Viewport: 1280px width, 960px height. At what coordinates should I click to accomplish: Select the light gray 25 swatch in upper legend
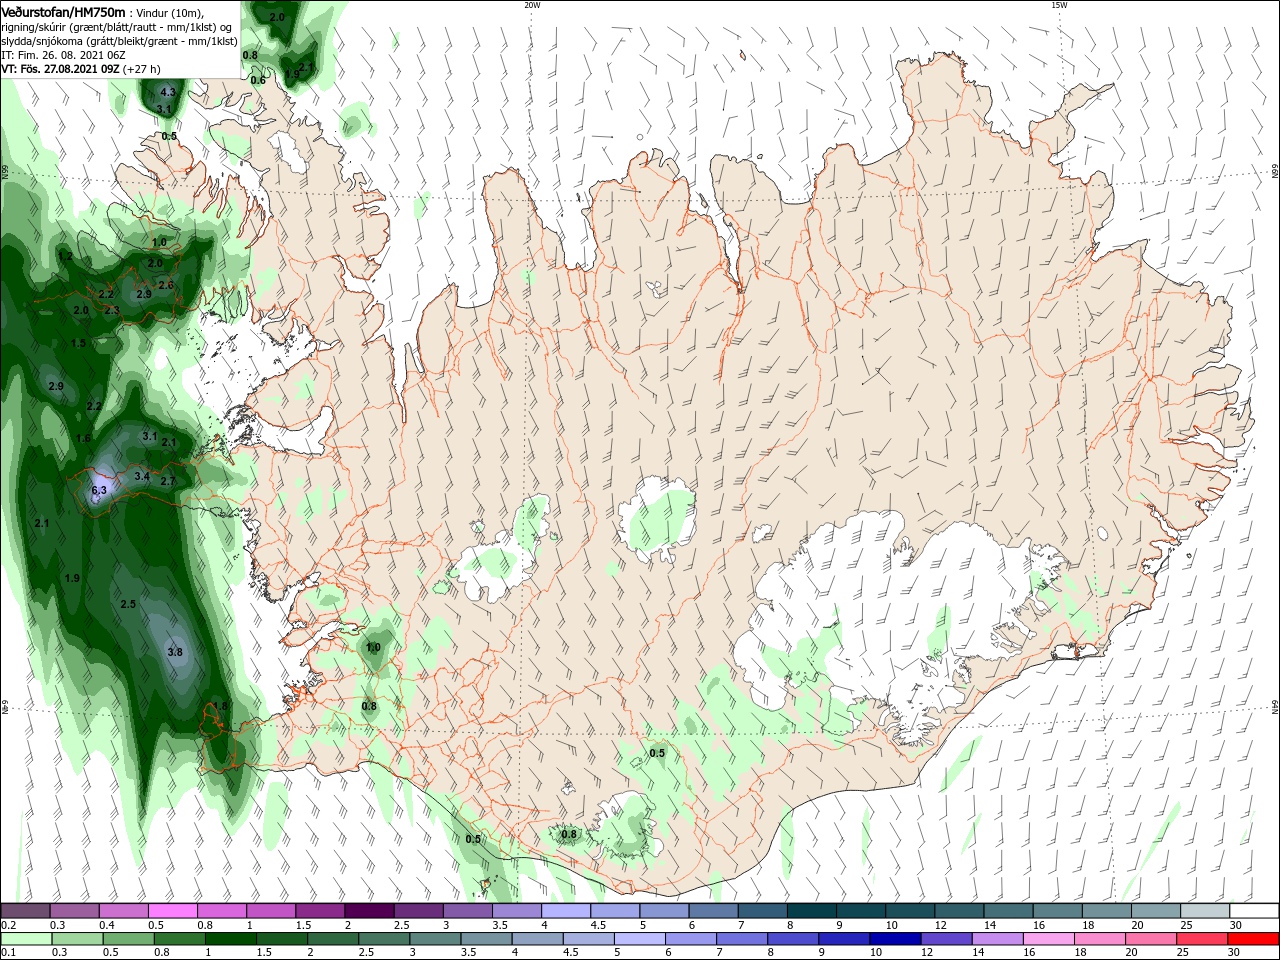(x=1205, y=911)
